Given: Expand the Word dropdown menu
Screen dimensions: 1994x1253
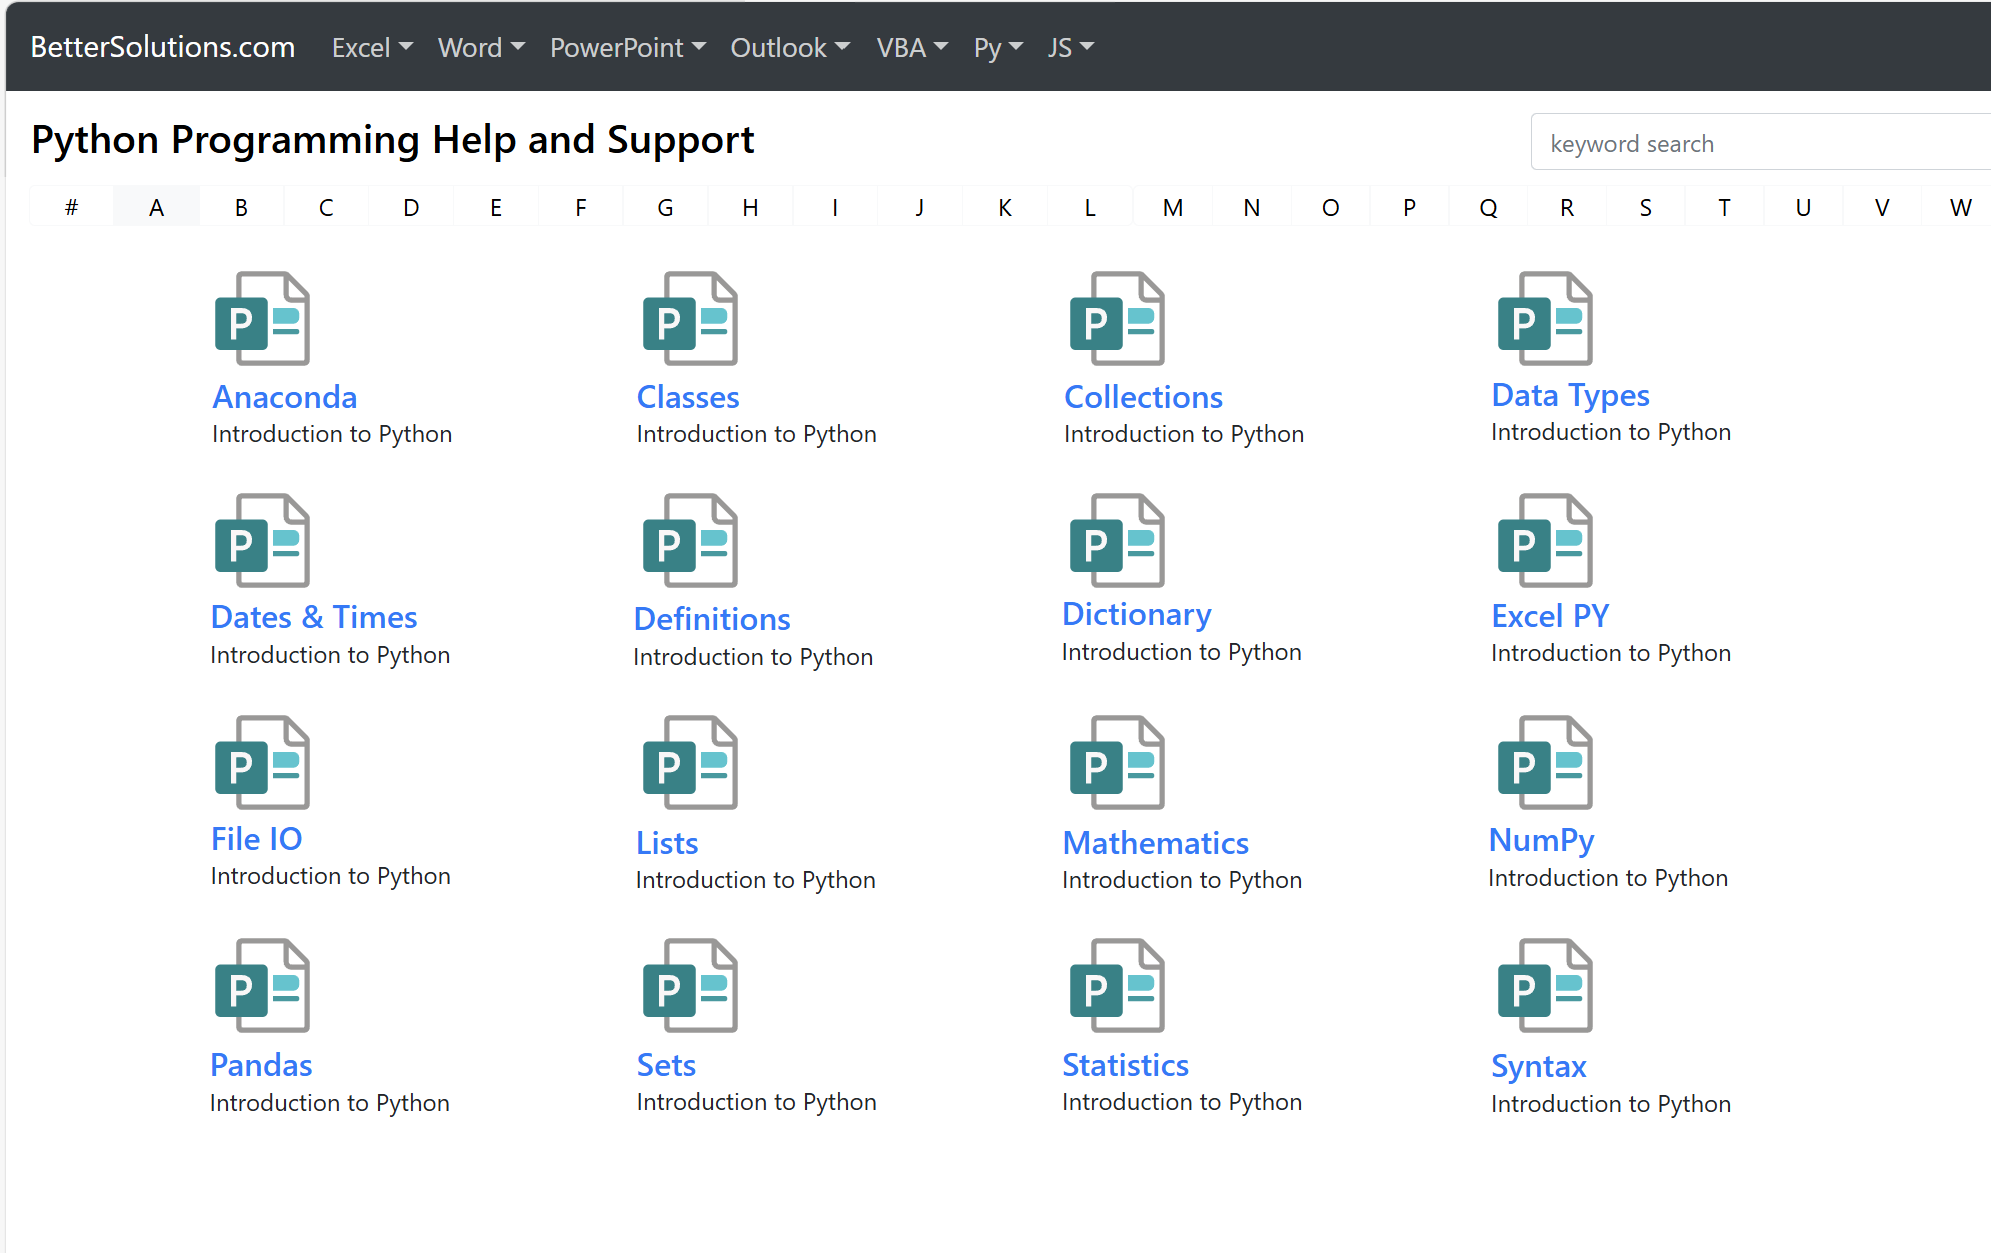Looking at the screenshot, I should coord(481,47).
